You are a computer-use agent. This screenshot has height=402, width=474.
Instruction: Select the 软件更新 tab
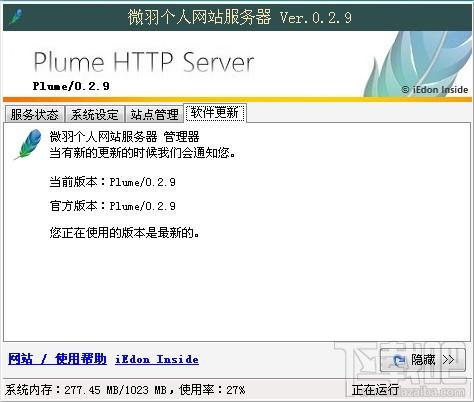coord(215,113)
